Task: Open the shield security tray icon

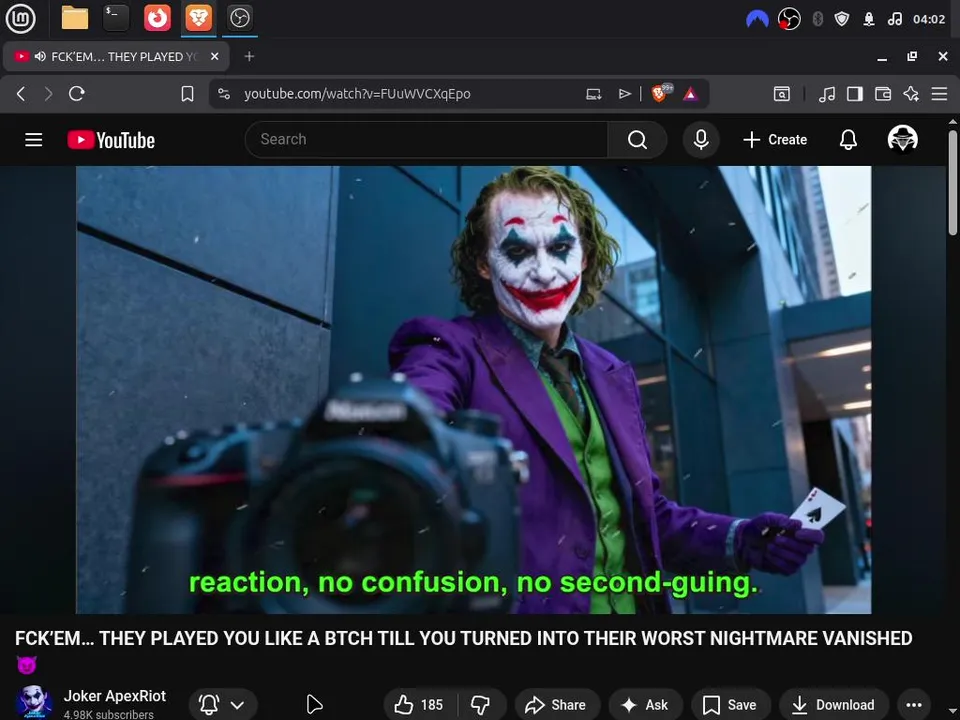Action: point(842,19)
